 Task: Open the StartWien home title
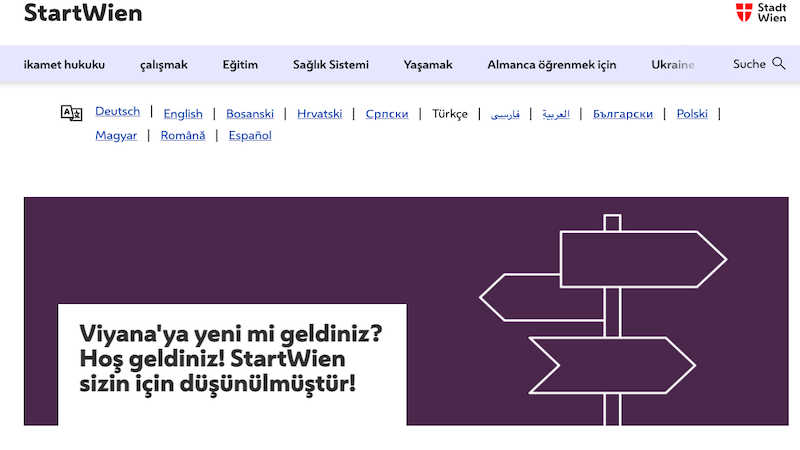coord(83,13)
